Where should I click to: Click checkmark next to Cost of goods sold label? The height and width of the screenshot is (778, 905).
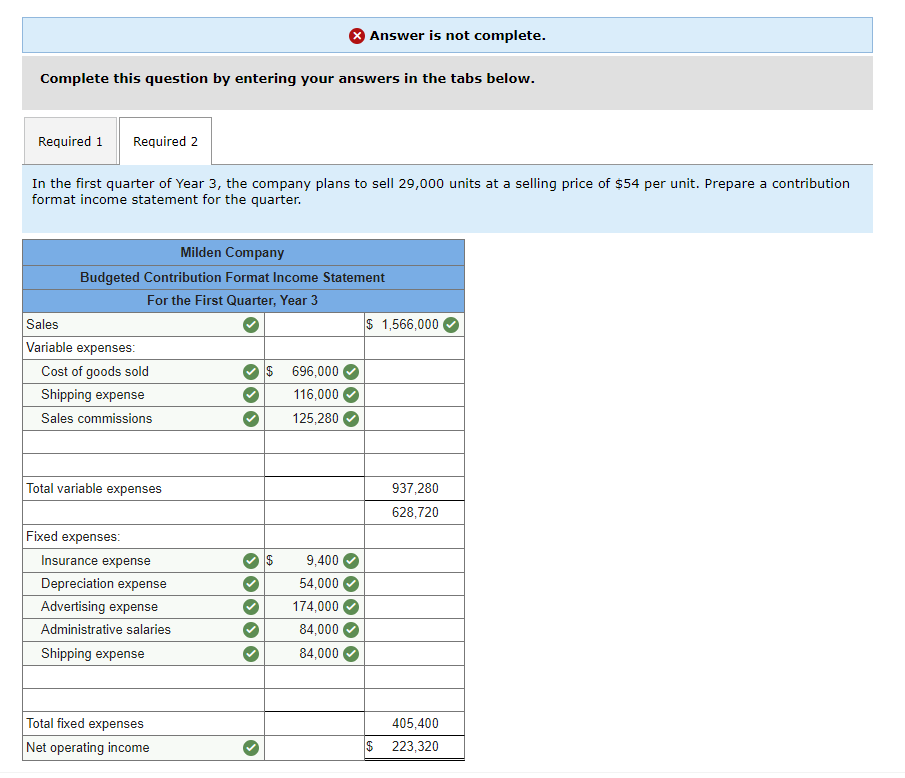click(250, 372)
